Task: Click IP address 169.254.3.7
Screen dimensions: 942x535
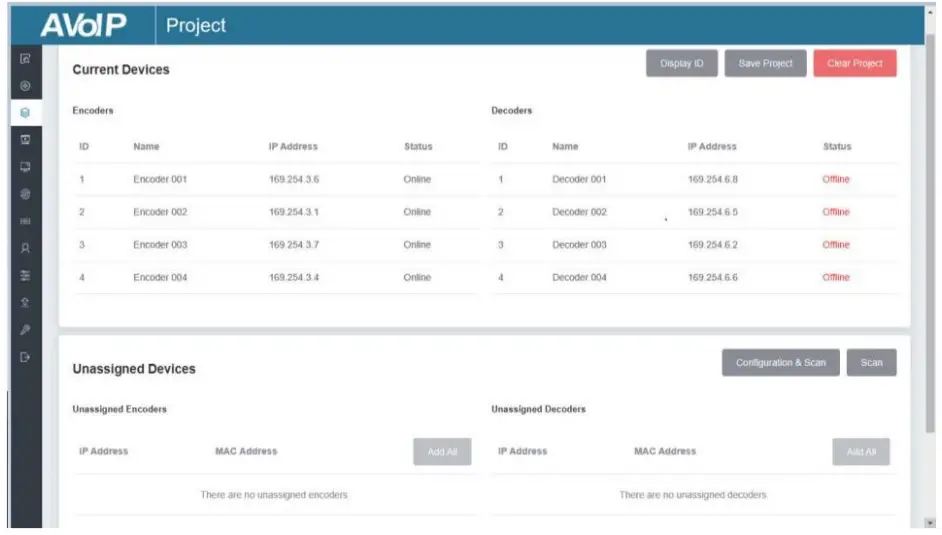Action: tap(294, 244)
